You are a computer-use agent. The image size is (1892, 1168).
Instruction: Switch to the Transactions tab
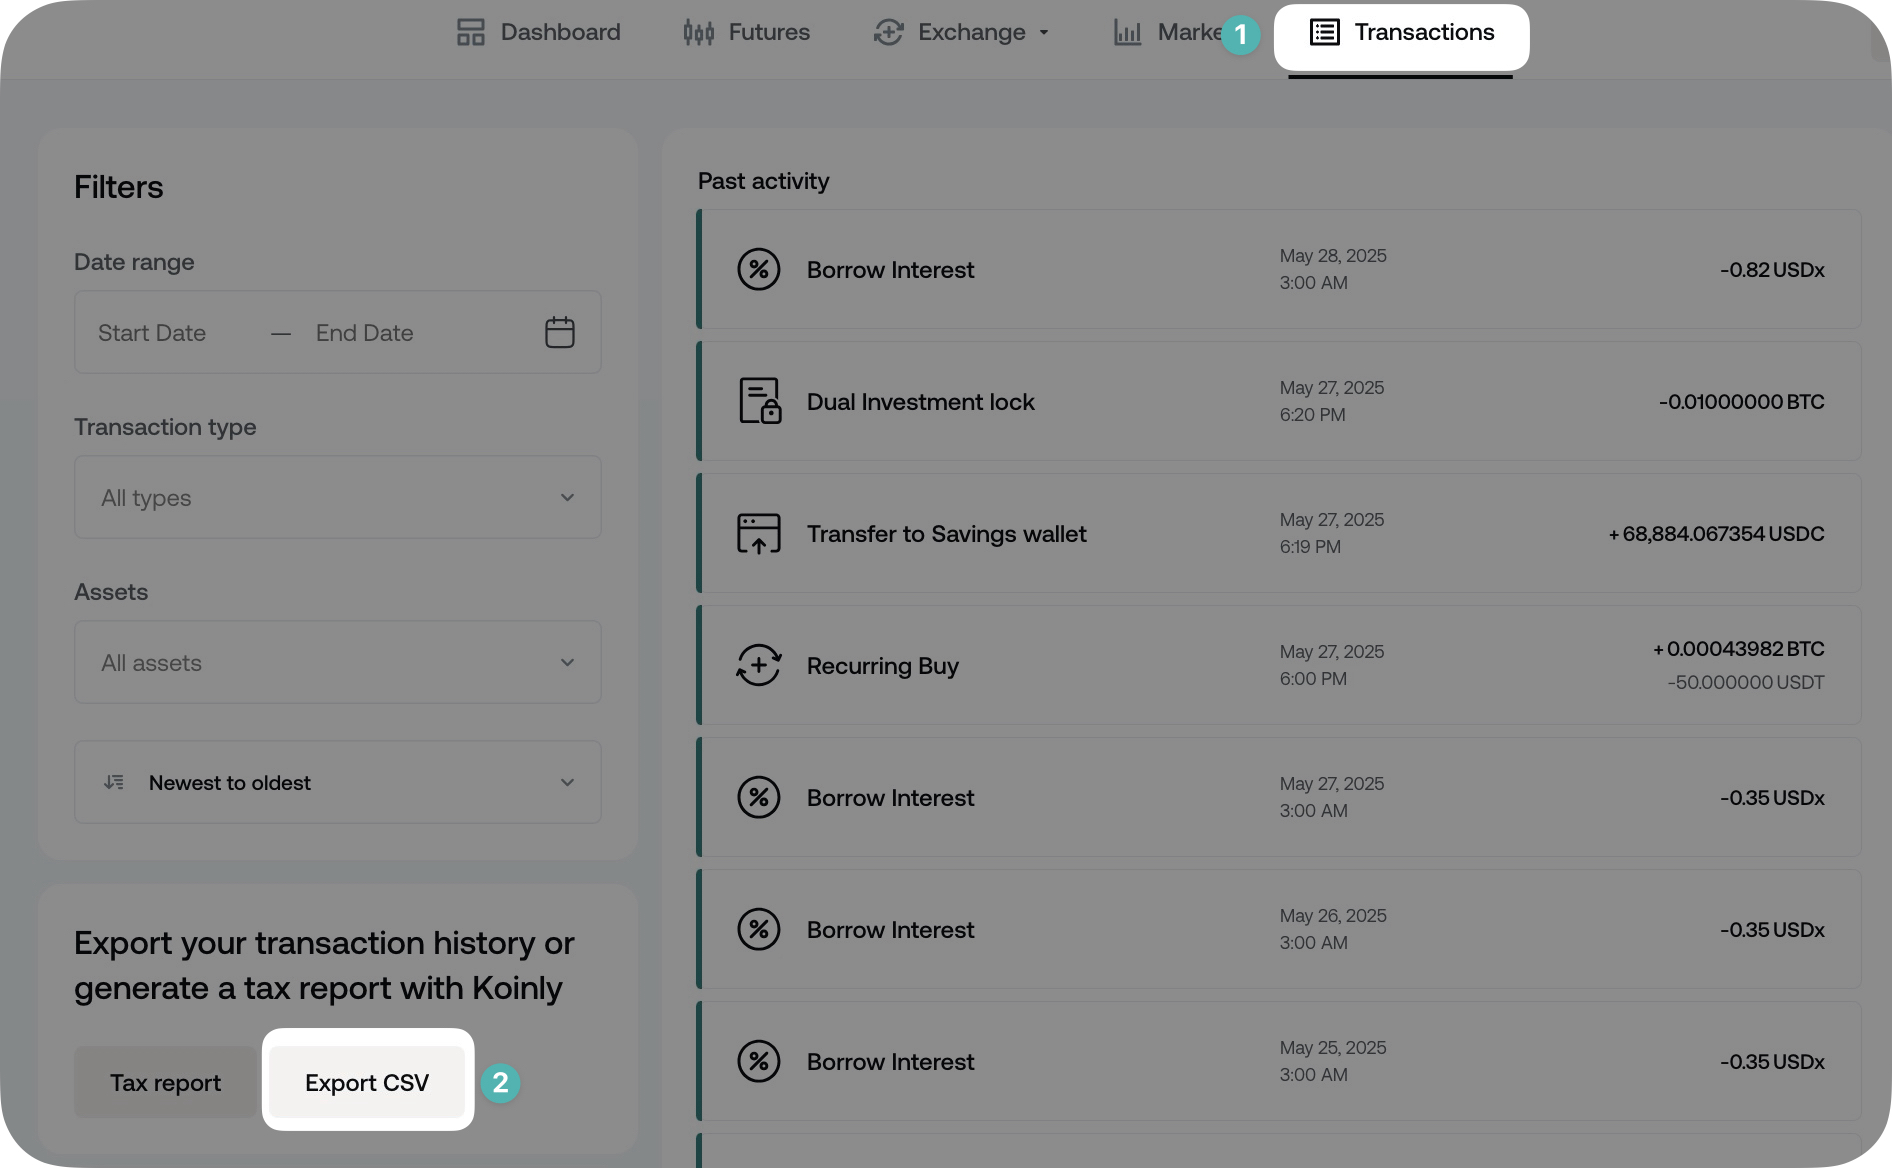click(1401, 33)
